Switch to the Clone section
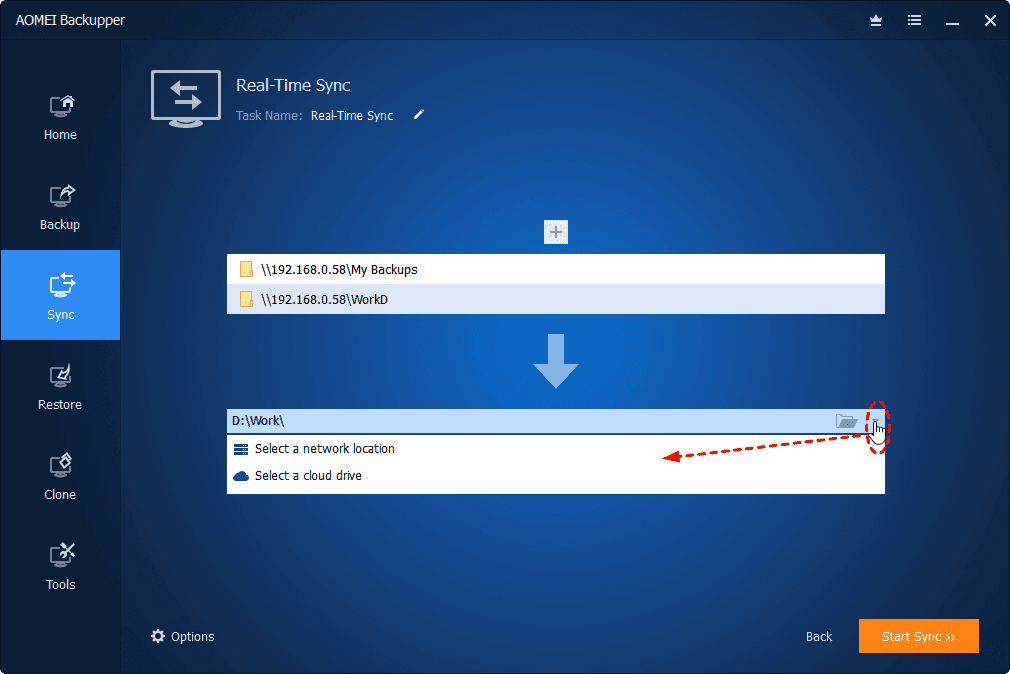1010x674 pixels. point(60,477)
